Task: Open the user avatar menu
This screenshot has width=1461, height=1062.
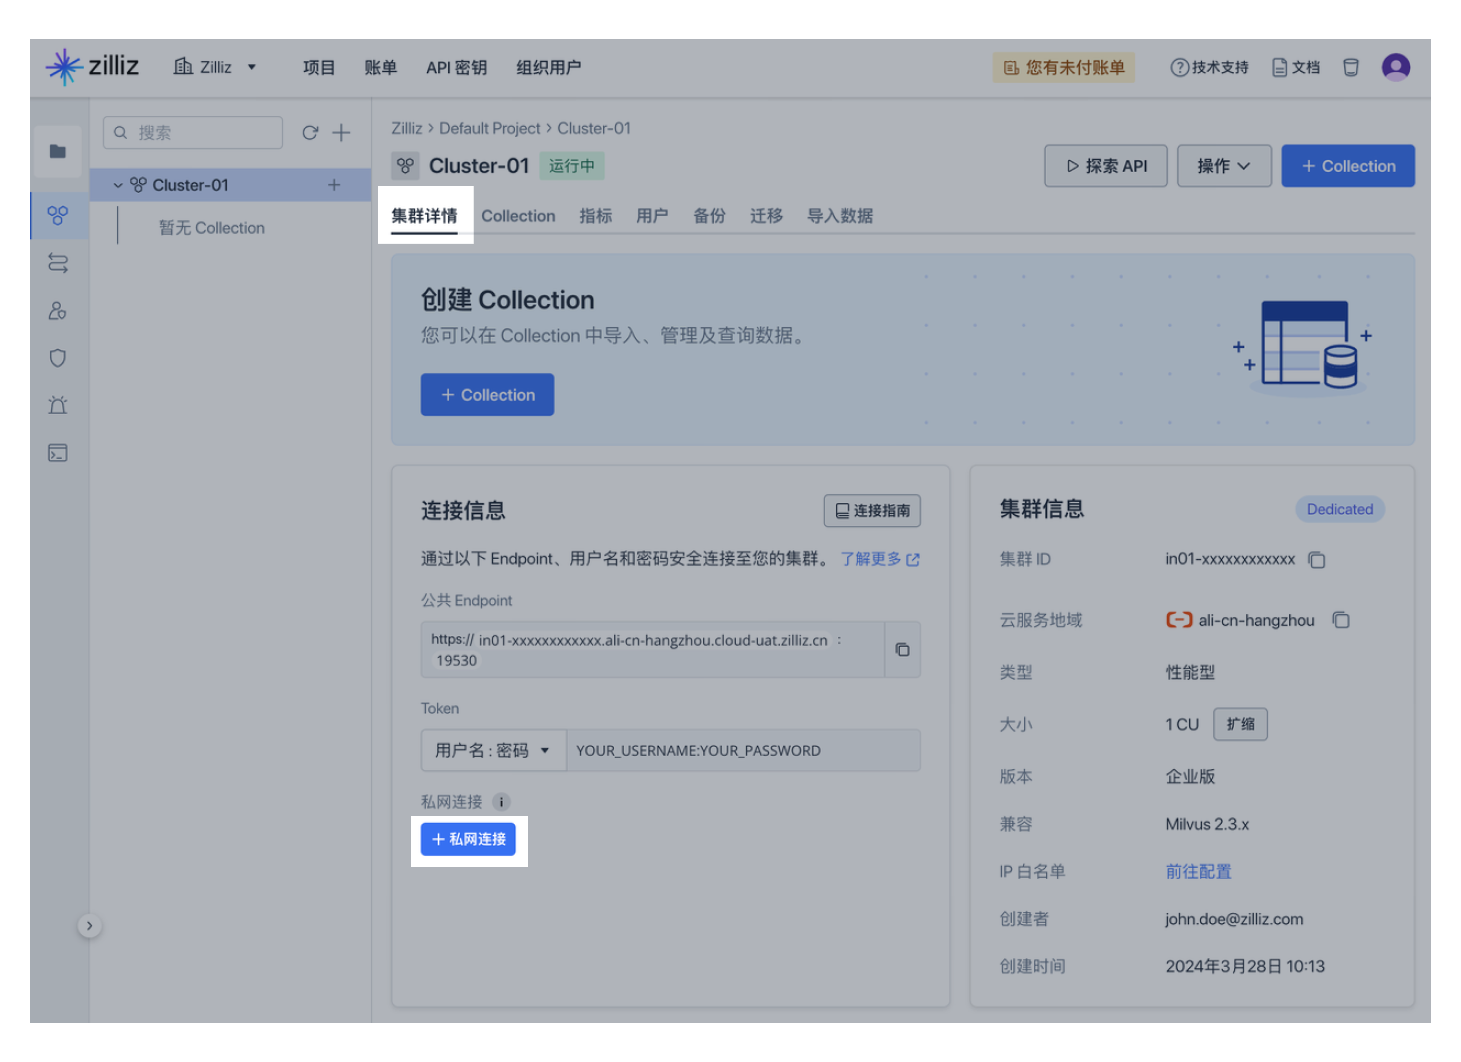Action: point(1396,67)
